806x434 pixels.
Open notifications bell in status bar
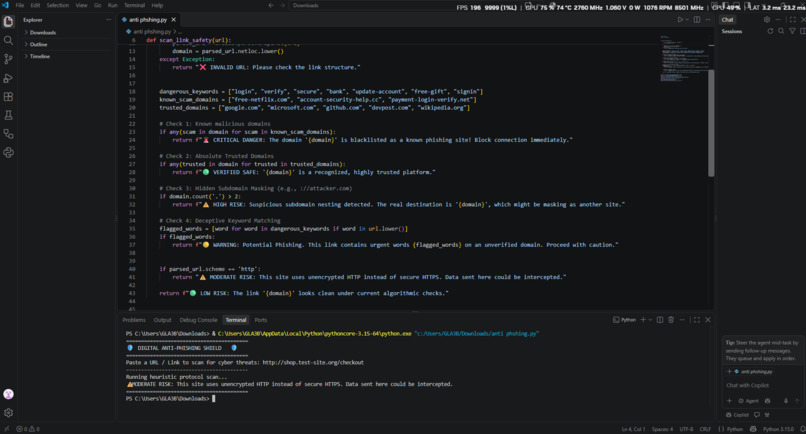coord(802,429)
